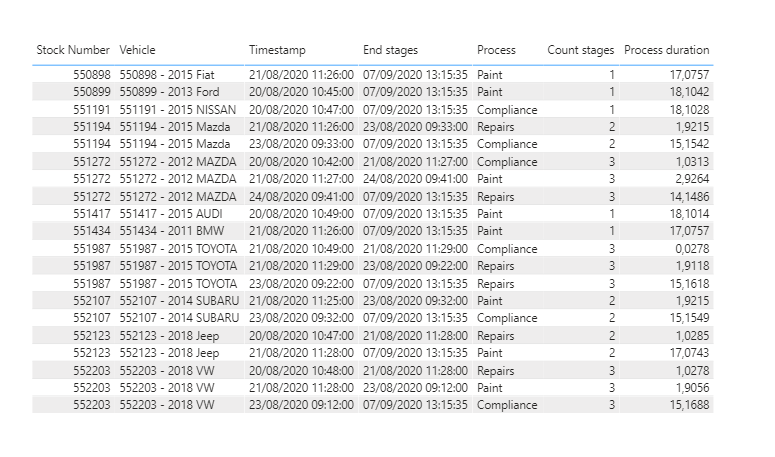Select the timestamp 24/08/2020 09:41:00 cell
This screenshot has height=457, width=775.
pos(301,197)
